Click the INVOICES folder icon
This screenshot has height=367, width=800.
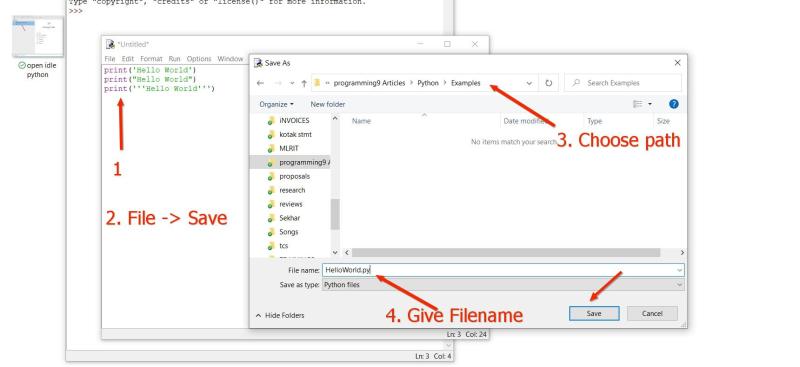271,121
